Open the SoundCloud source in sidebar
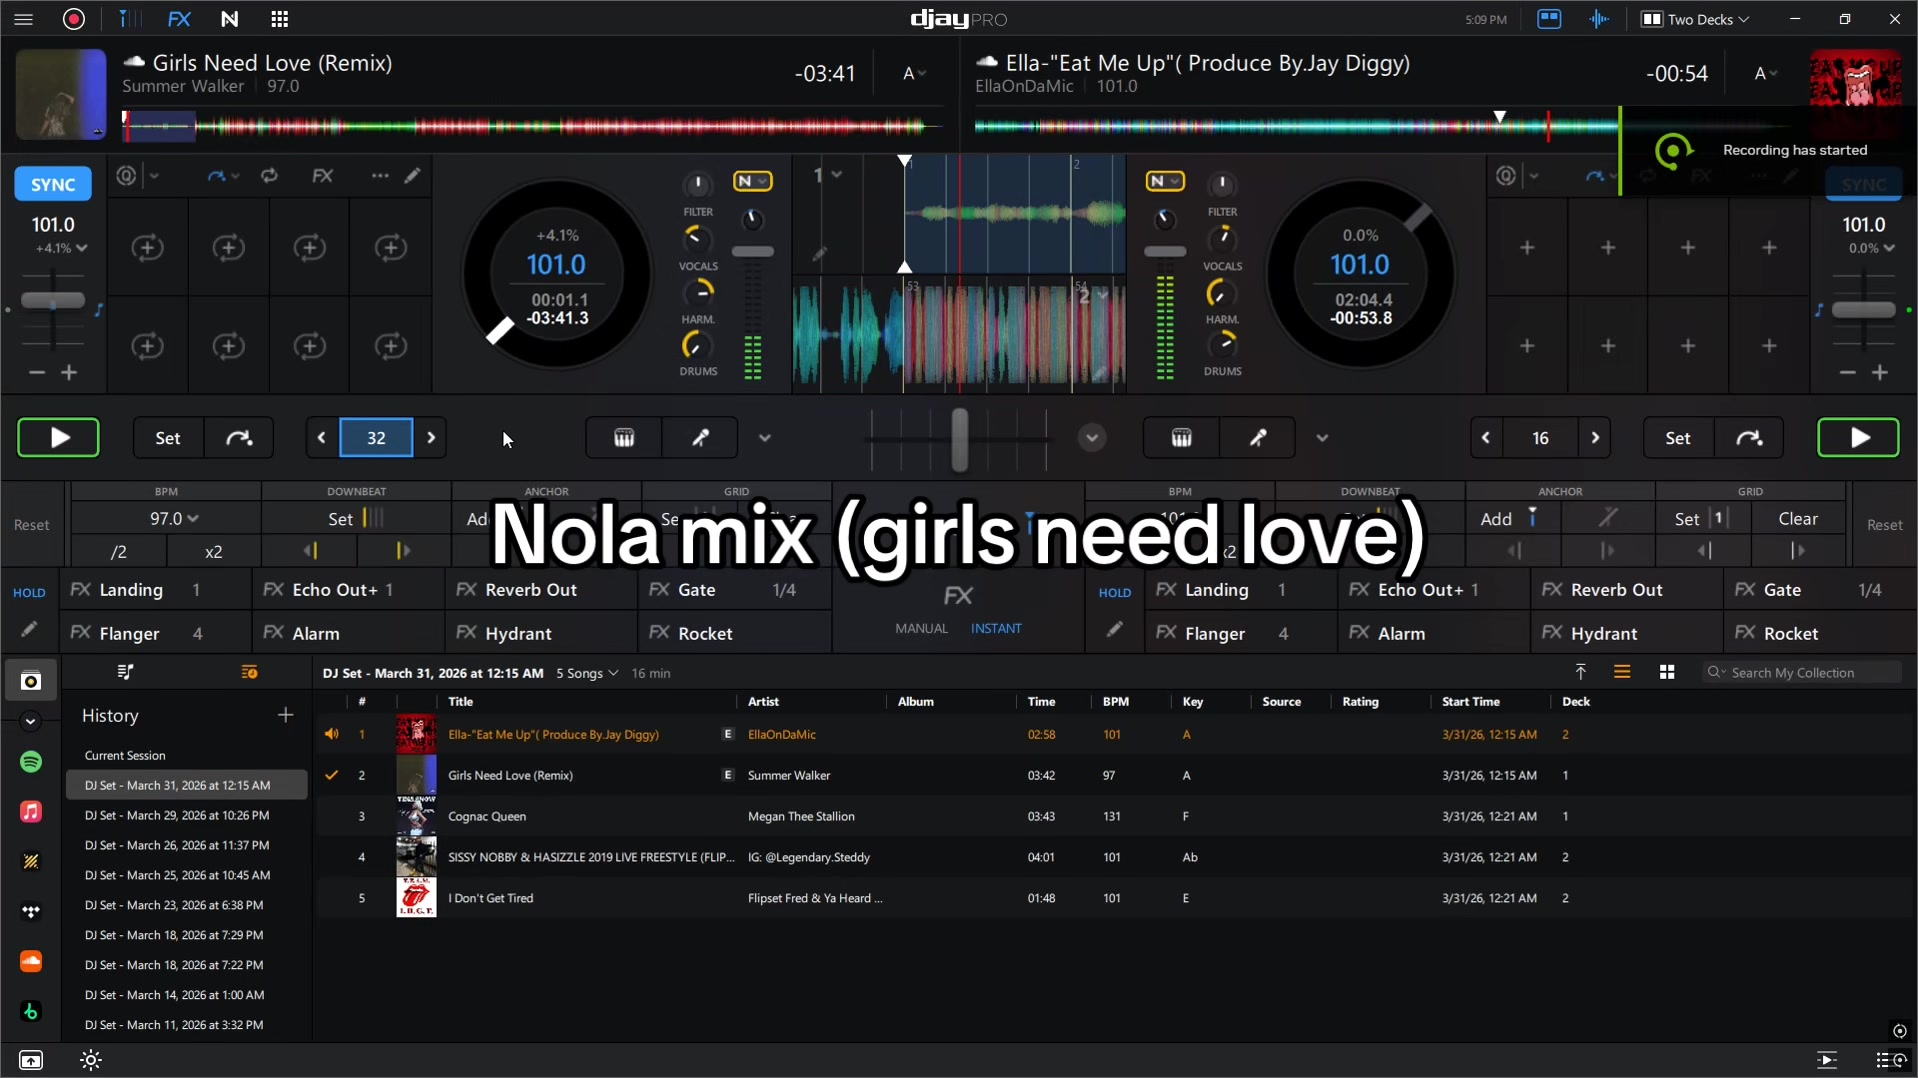The width and height of the screenshot is (1918, 1078). 31,961
